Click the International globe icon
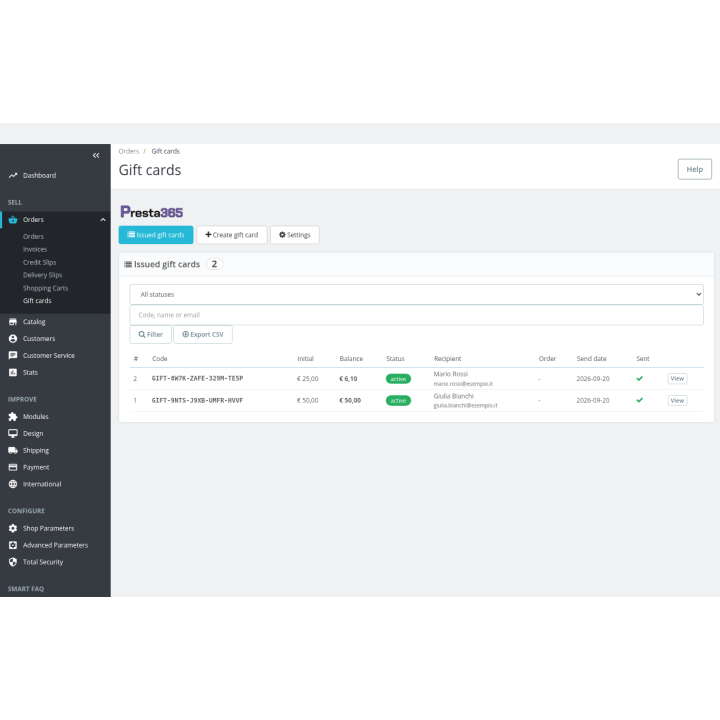Image resolution: width=720 pixels, height=720 pixels. pos(13,484)
